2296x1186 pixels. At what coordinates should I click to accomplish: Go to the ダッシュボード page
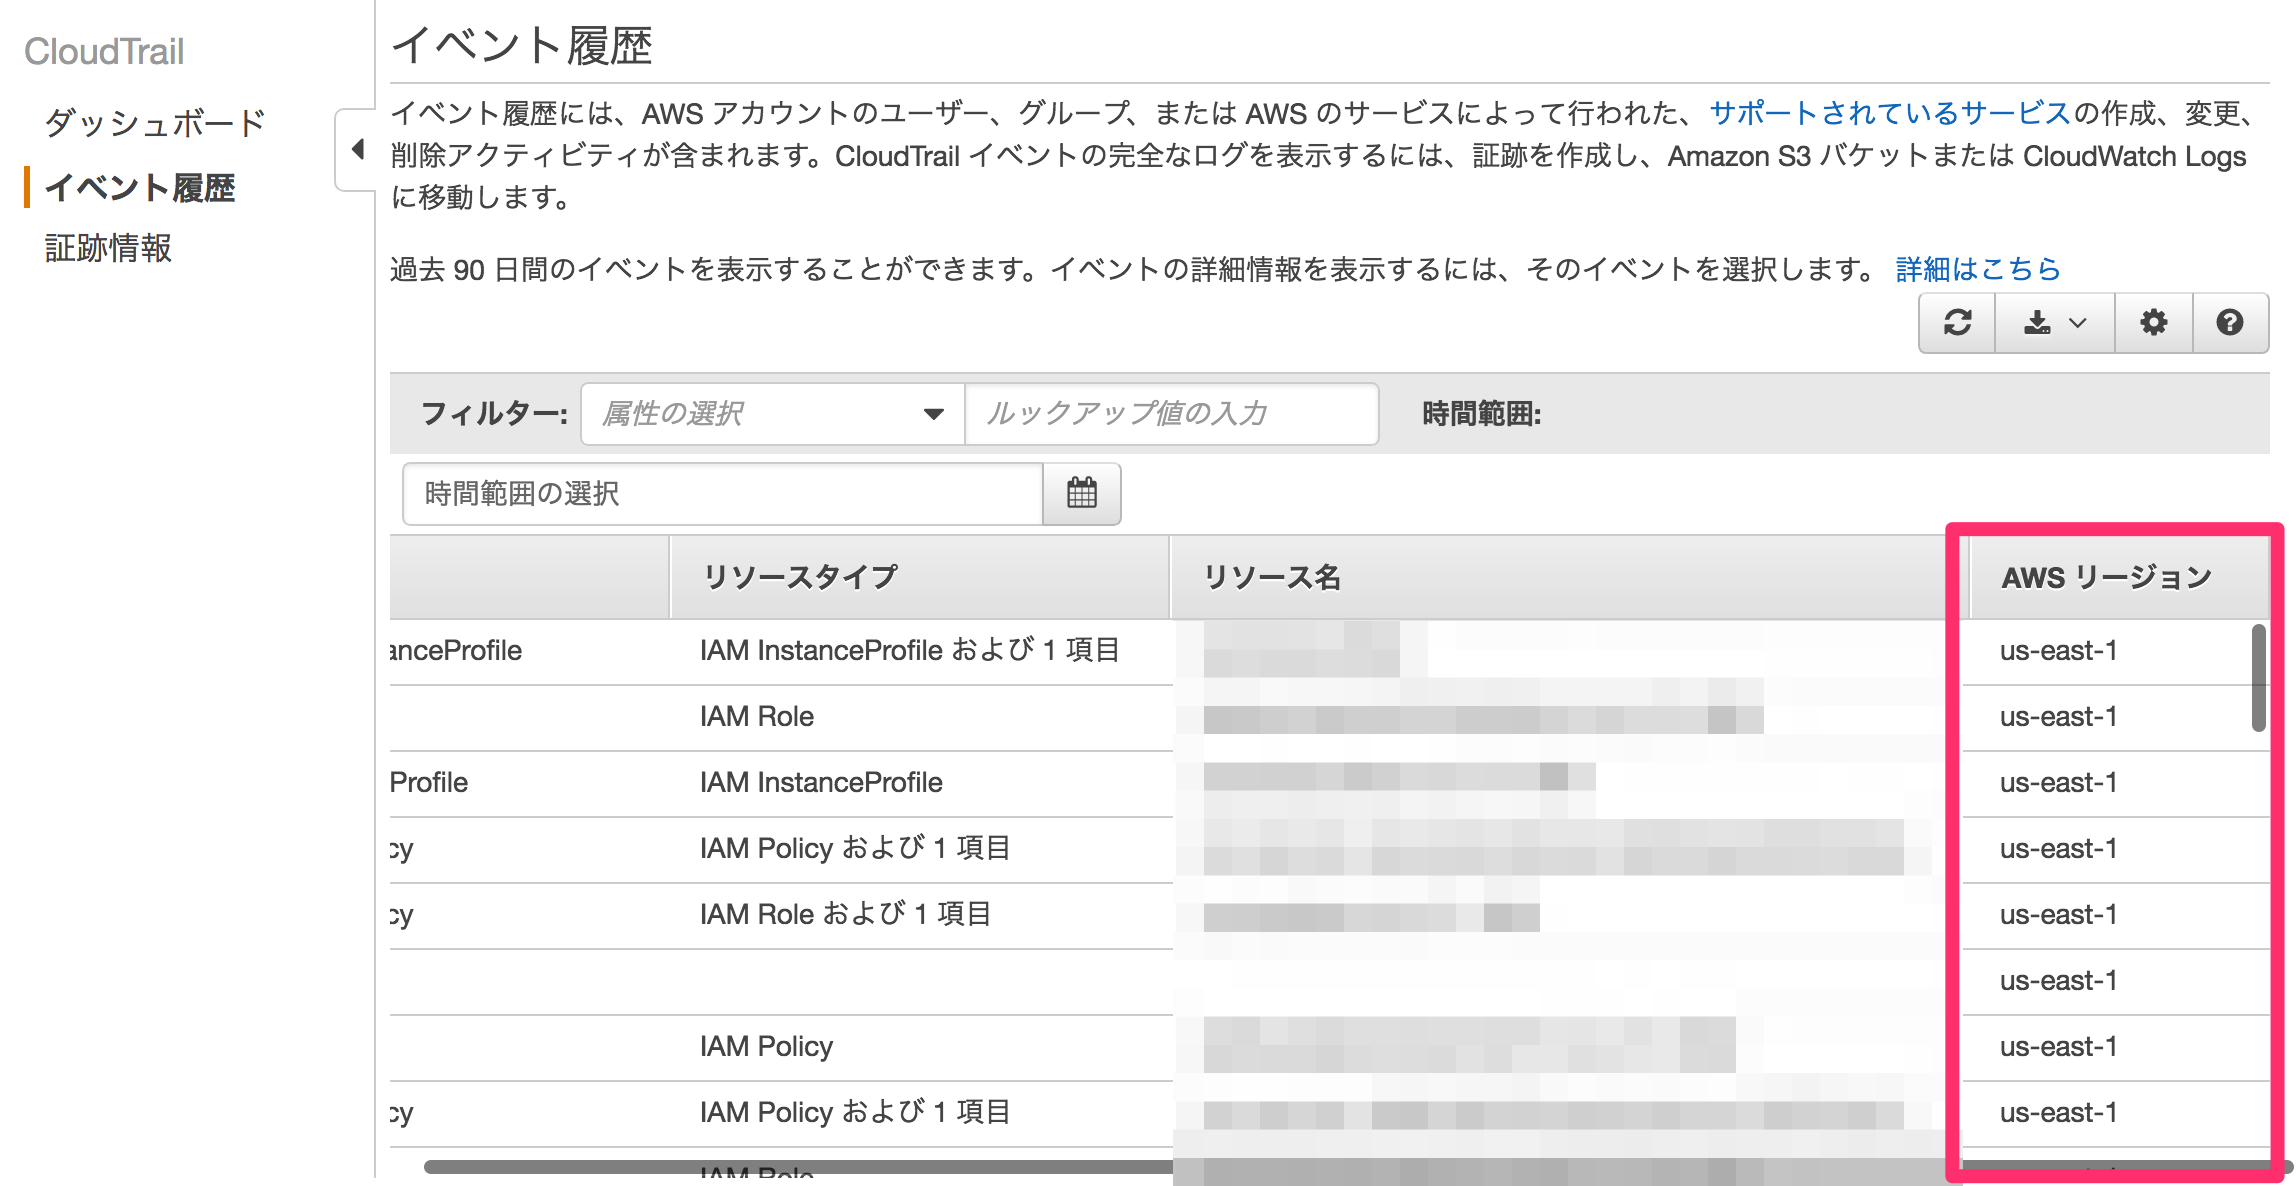click(x=156, y=123)
